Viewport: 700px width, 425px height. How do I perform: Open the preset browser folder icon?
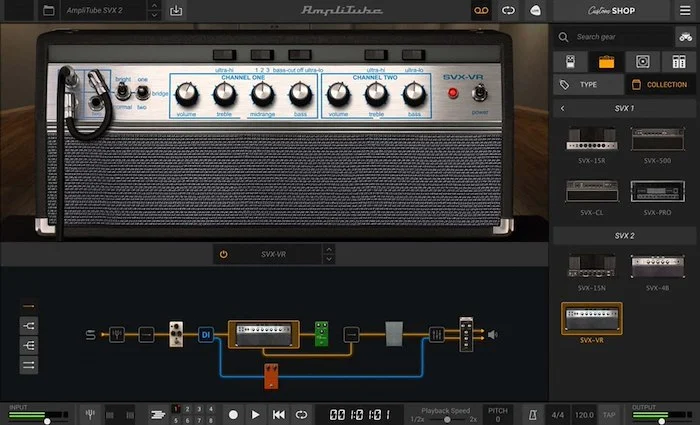point(48,11)
